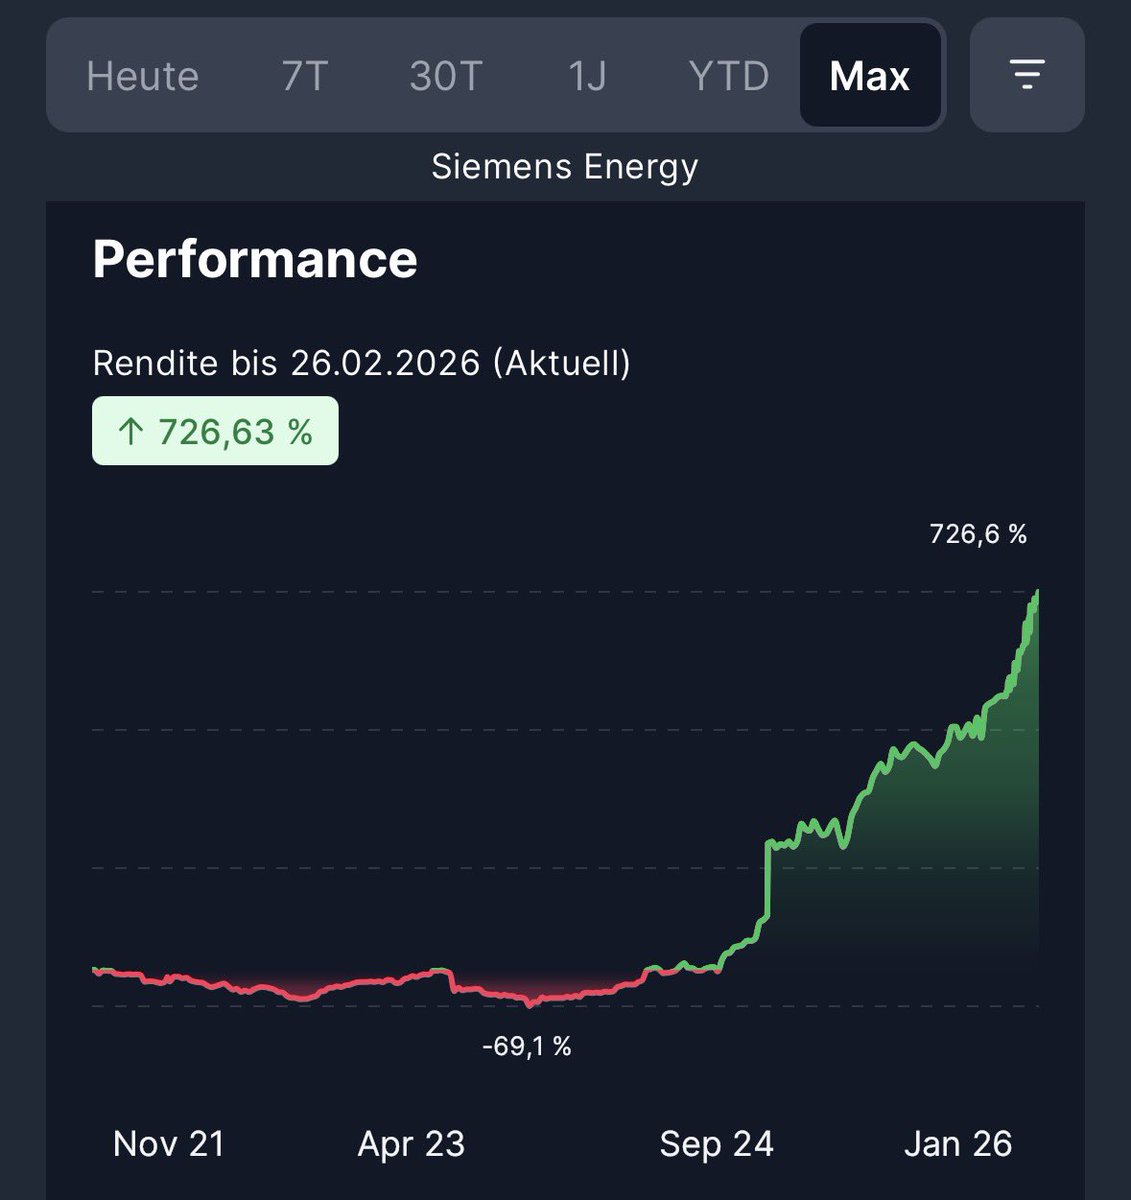Open the filter options icon
Screen dimensions: 1131x1200
[x=1027, y=75]
